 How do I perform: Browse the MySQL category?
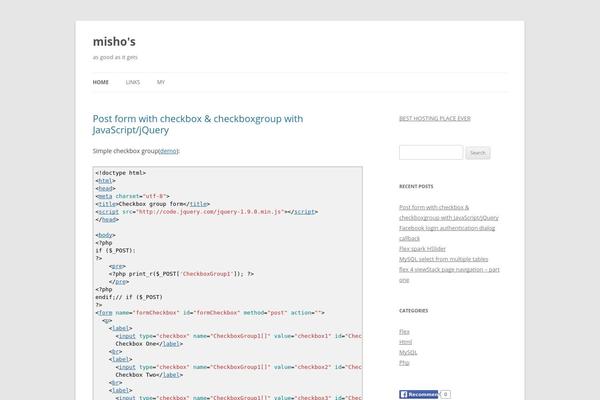click(408, 352)
